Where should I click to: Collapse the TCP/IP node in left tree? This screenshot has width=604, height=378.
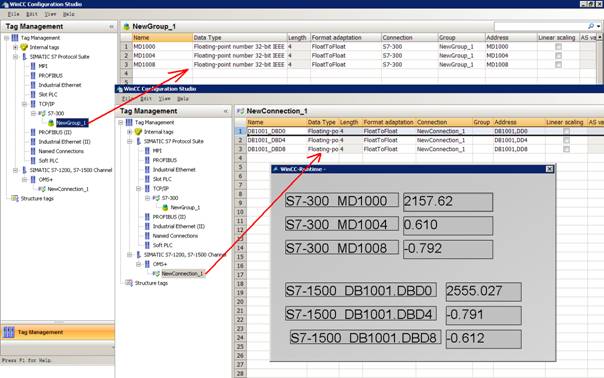coord(24,104)
